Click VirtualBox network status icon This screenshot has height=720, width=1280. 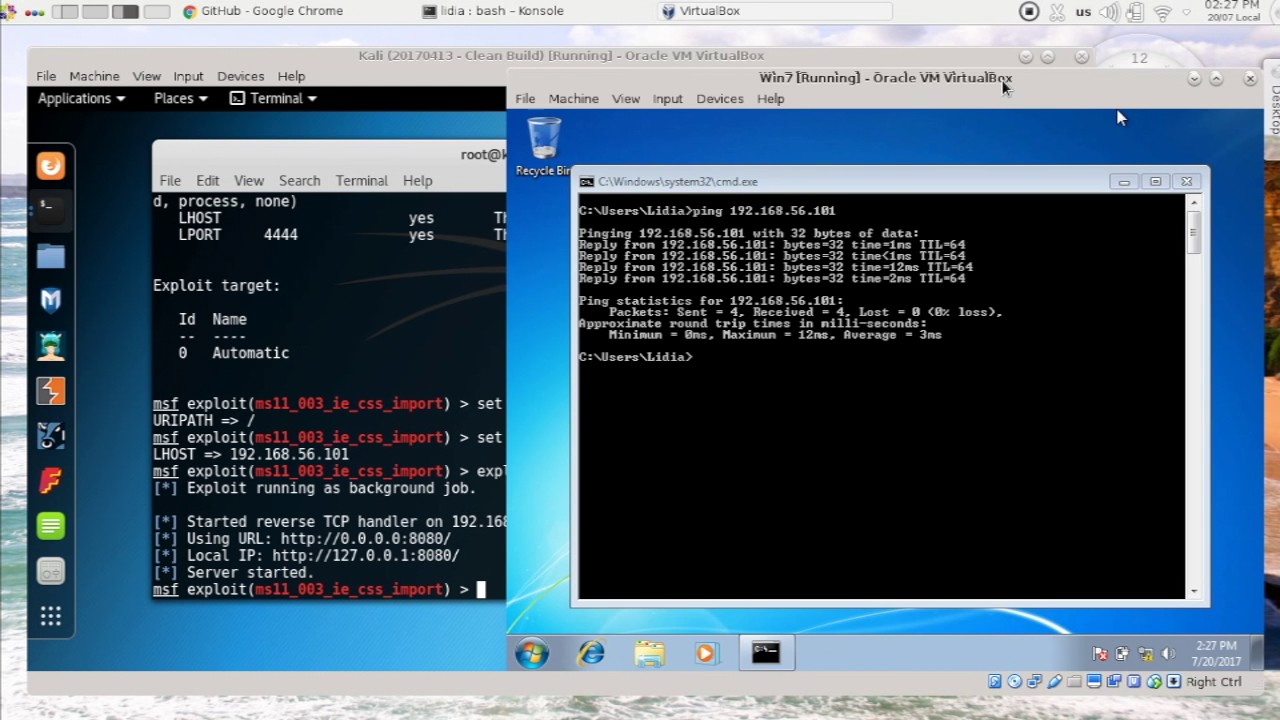point(1034,681)
